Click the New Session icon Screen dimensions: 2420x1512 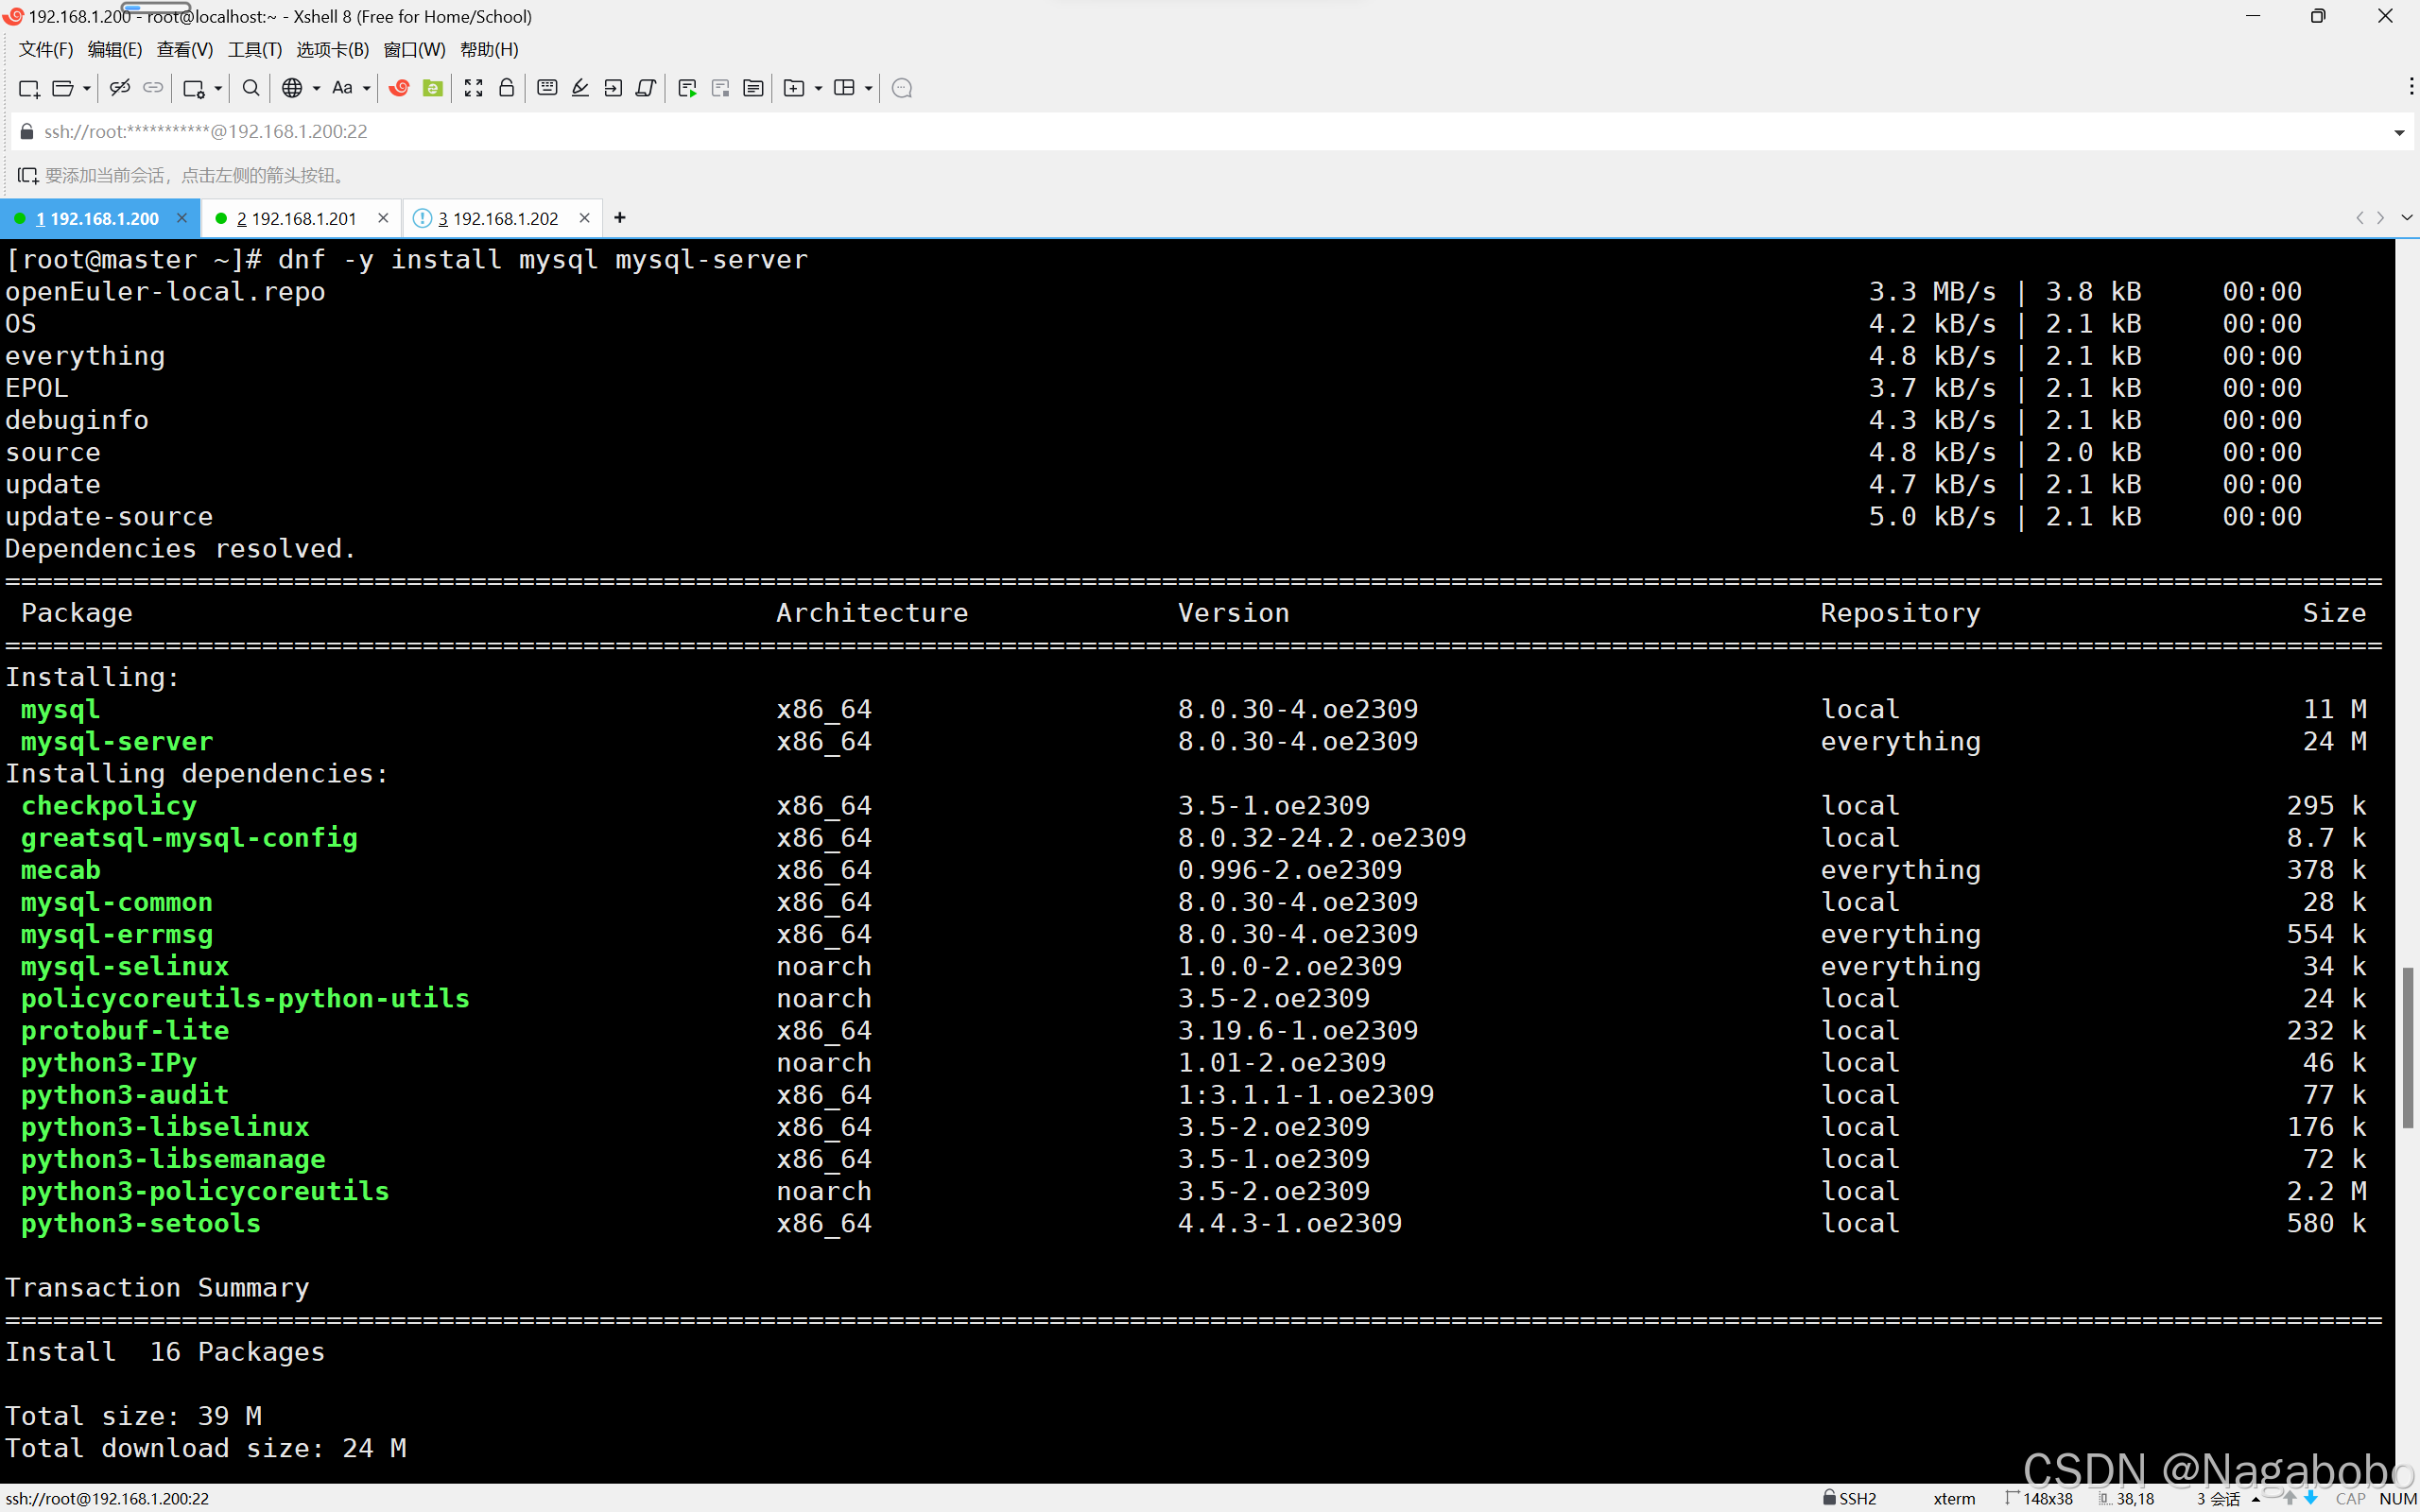point(28,88)
